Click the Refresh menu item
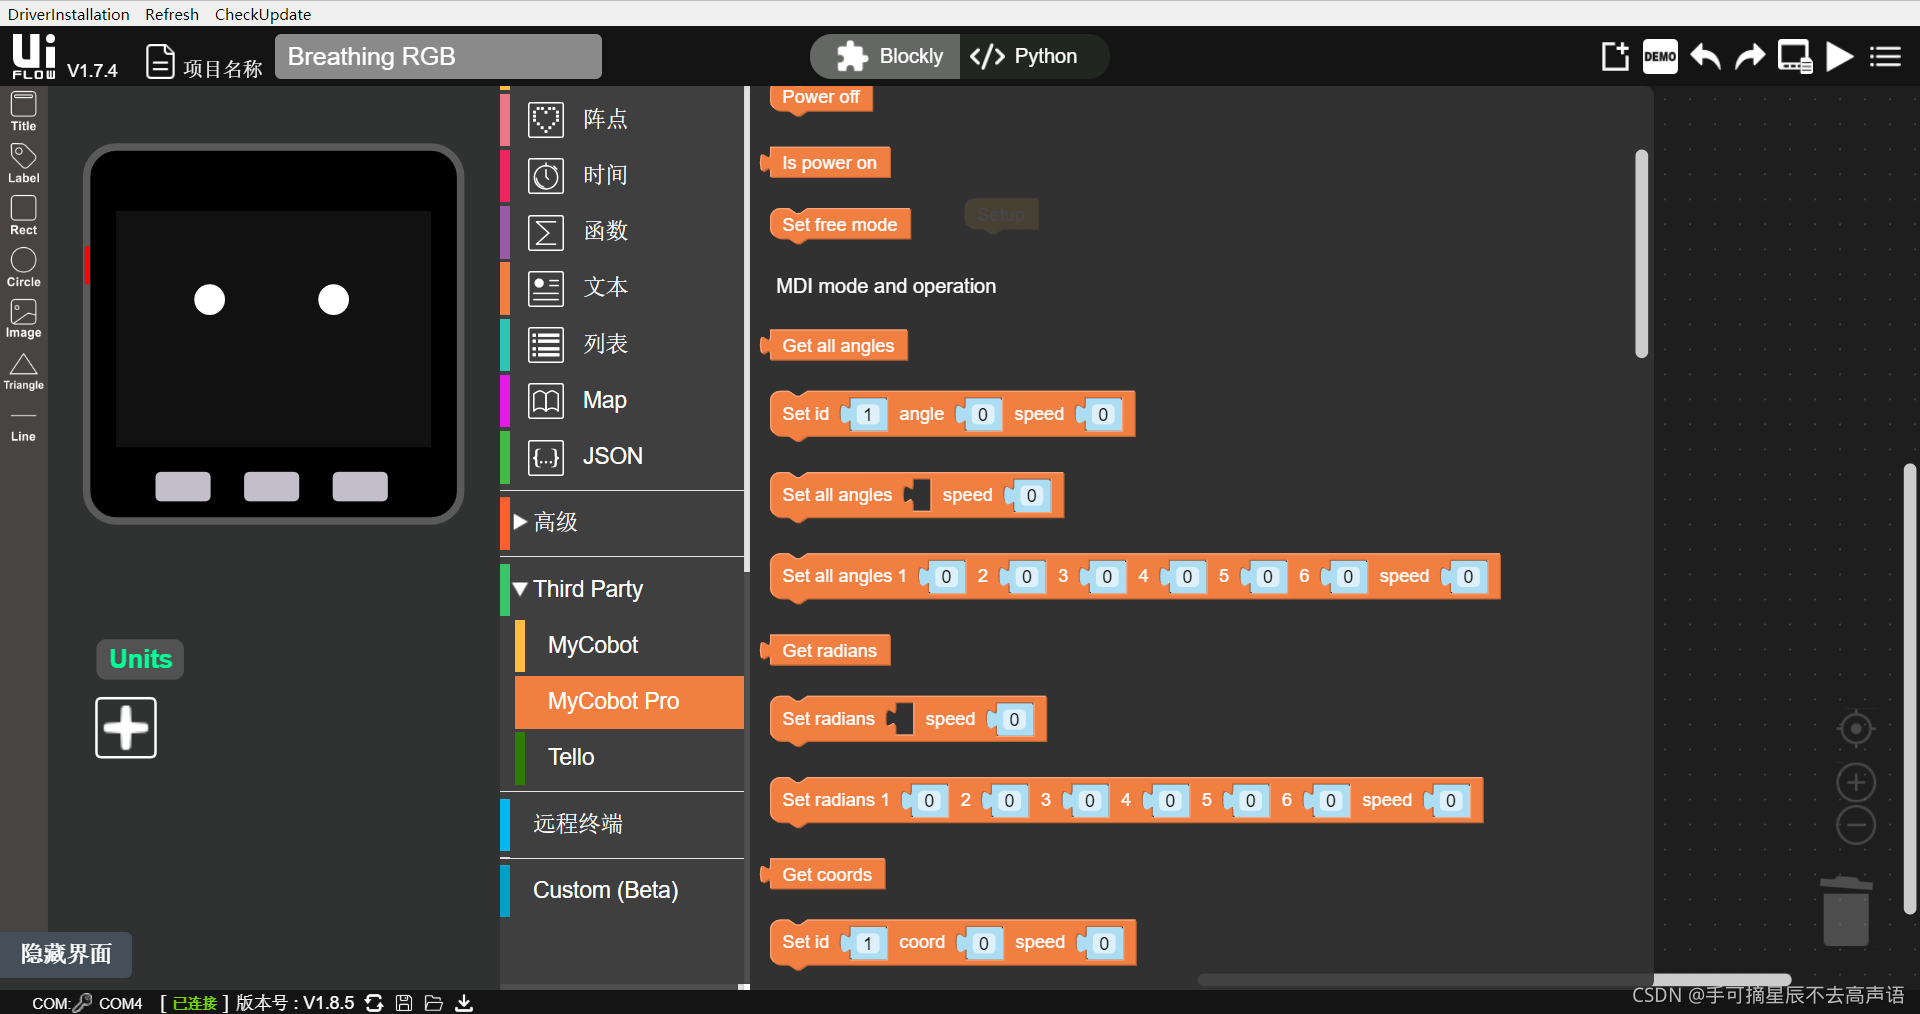This screenshot has width=1920, height=1014. coord(171,14)
